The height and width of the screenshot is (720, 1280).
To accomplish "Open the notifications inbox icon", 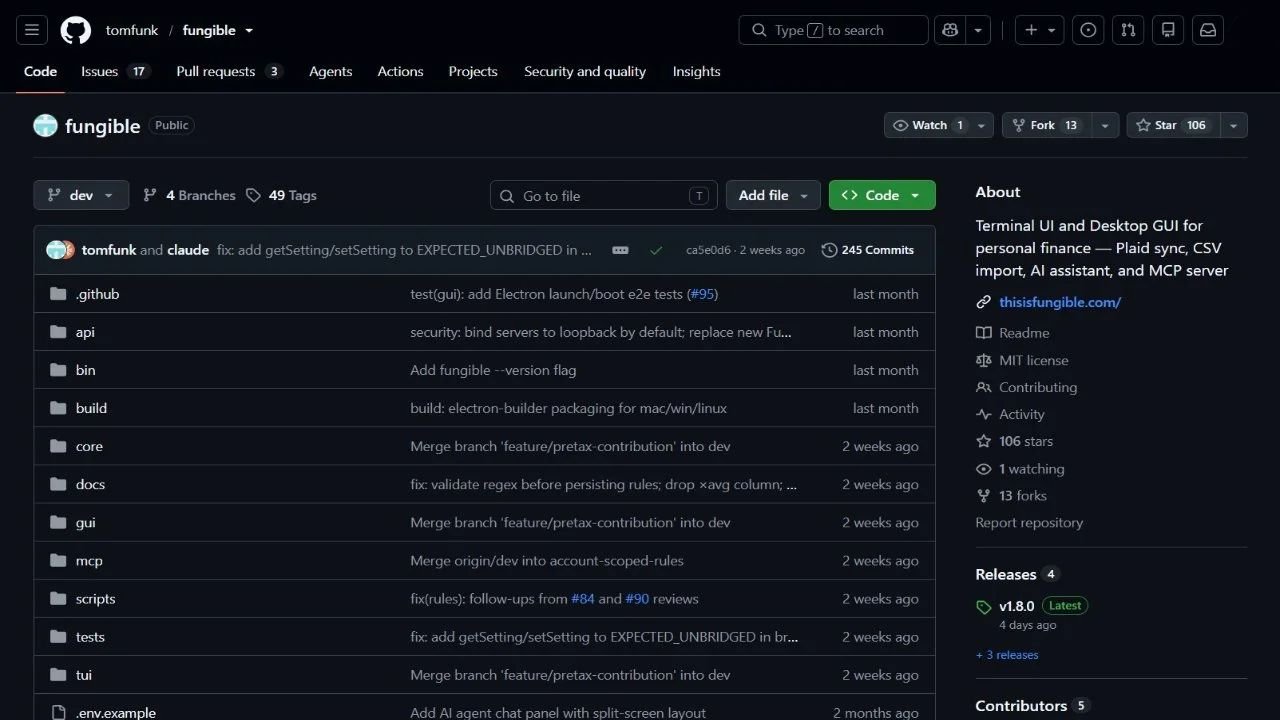I will pyautogui.click(x=1208, y=30).
